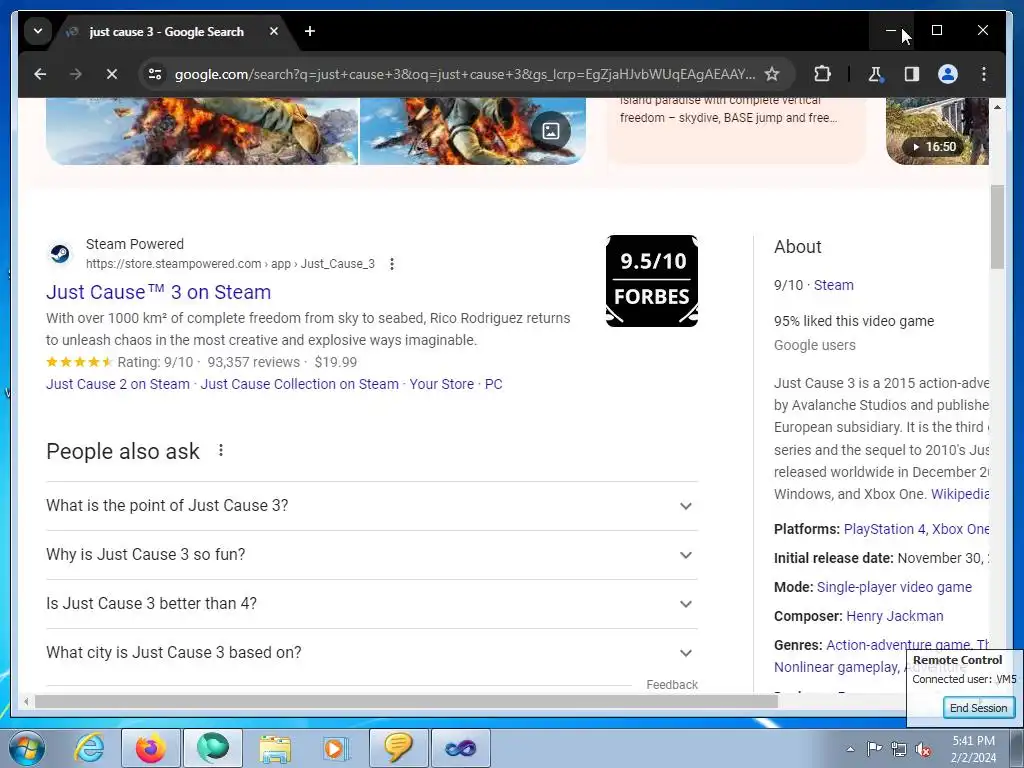Go back to the previous page
This screenshot has height=768, width=1024.
[x=40, y=74]
